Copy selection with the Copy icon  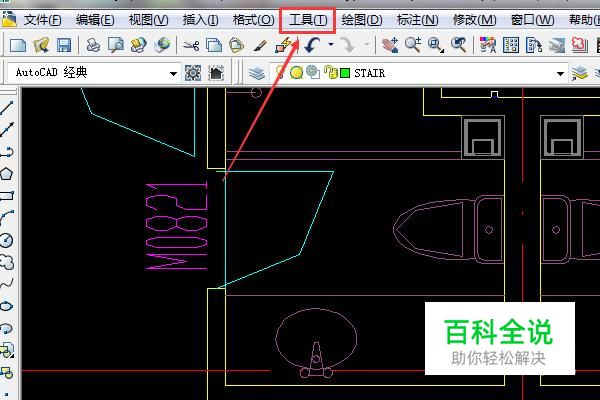(x=214, y=46)
